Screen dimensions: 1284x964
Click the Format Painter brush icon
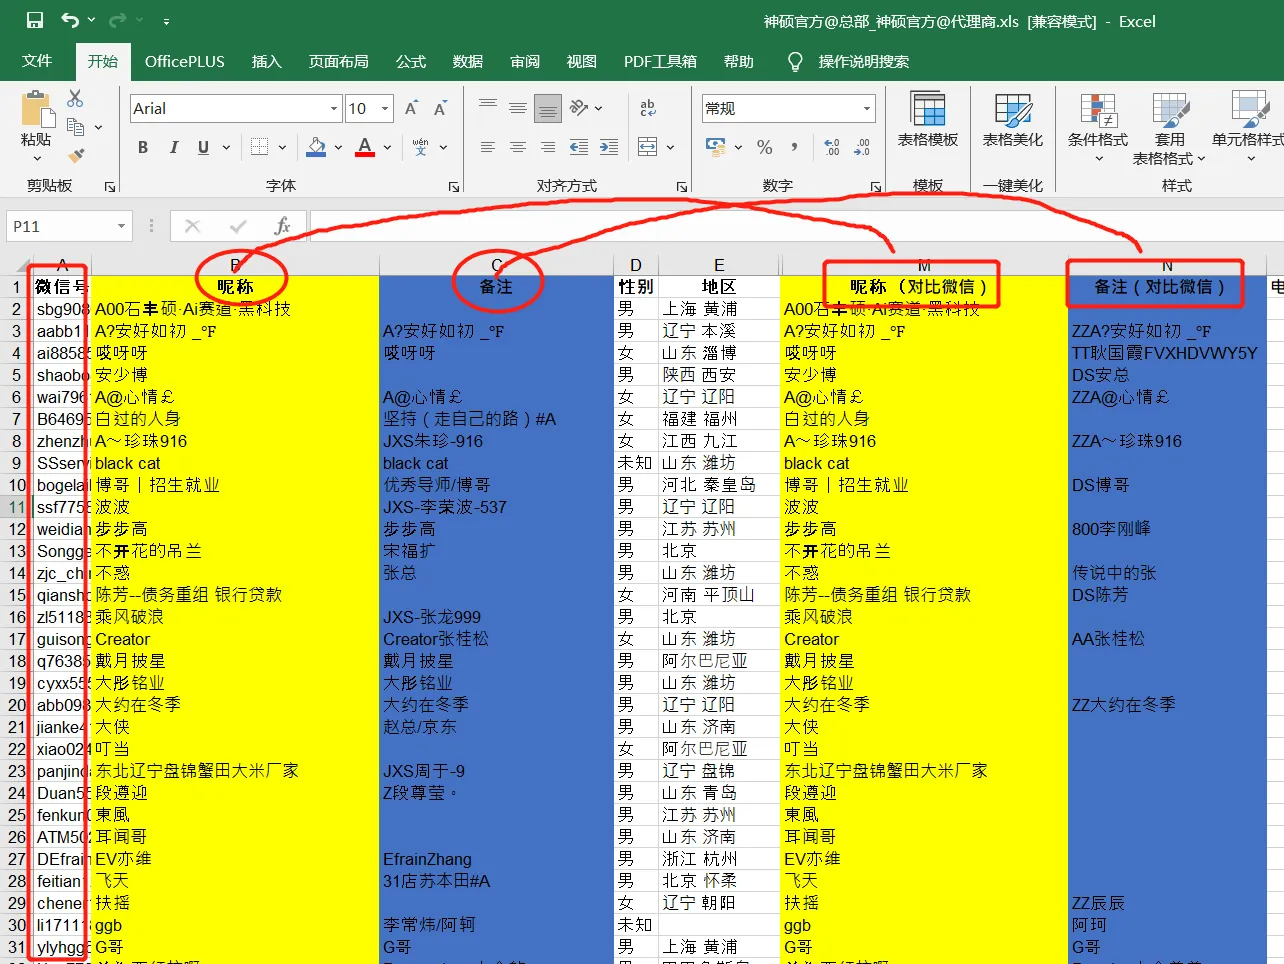pyautogui.click(x=75, y=155)
